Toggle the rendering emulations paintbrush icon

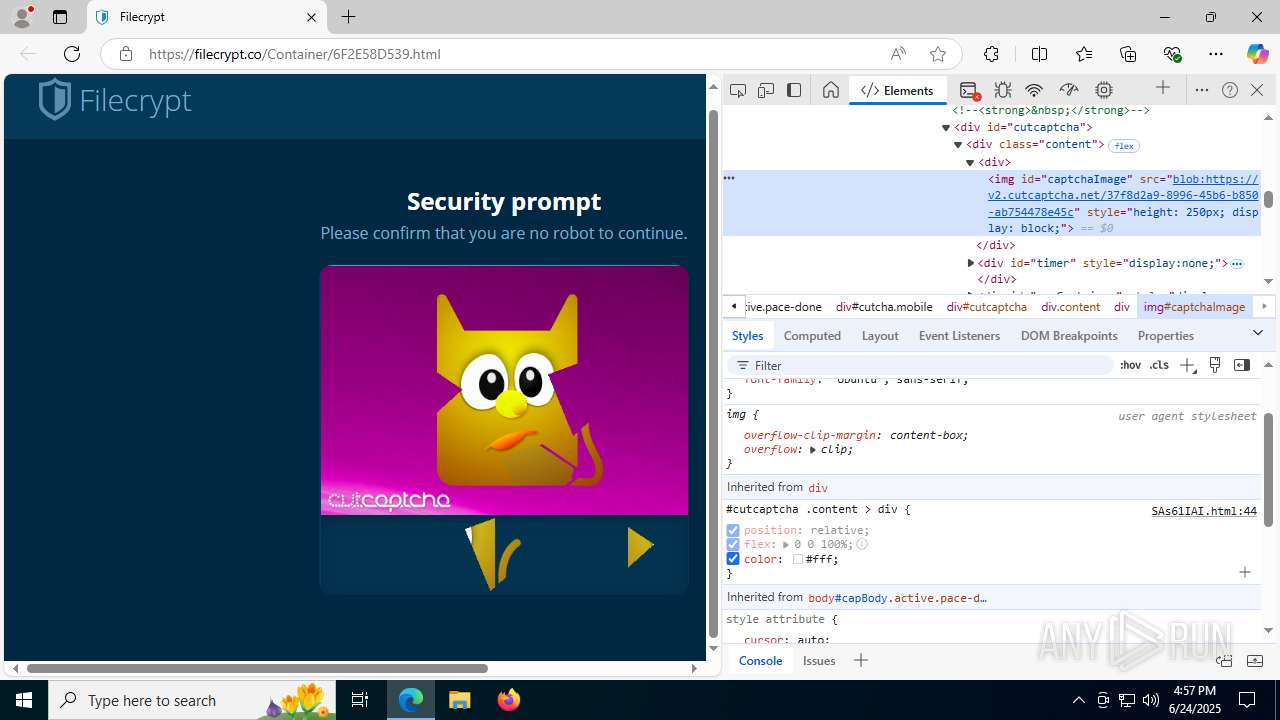click(1215, 365)
